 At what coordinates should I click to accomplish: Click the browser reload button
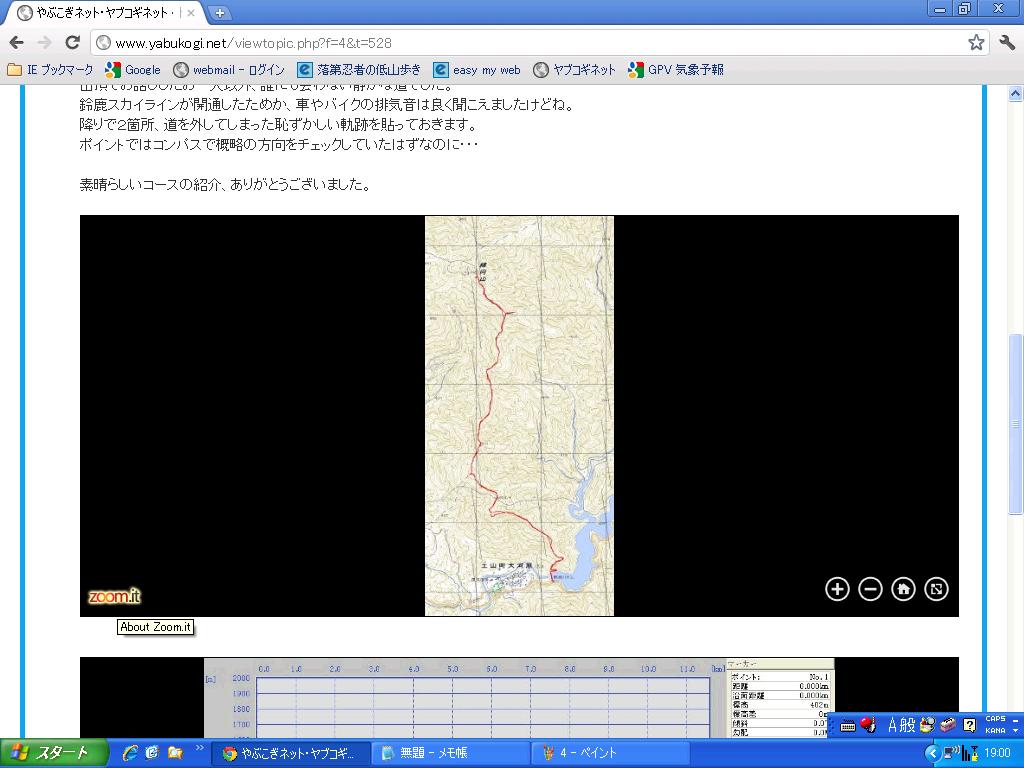click(72, 42)
